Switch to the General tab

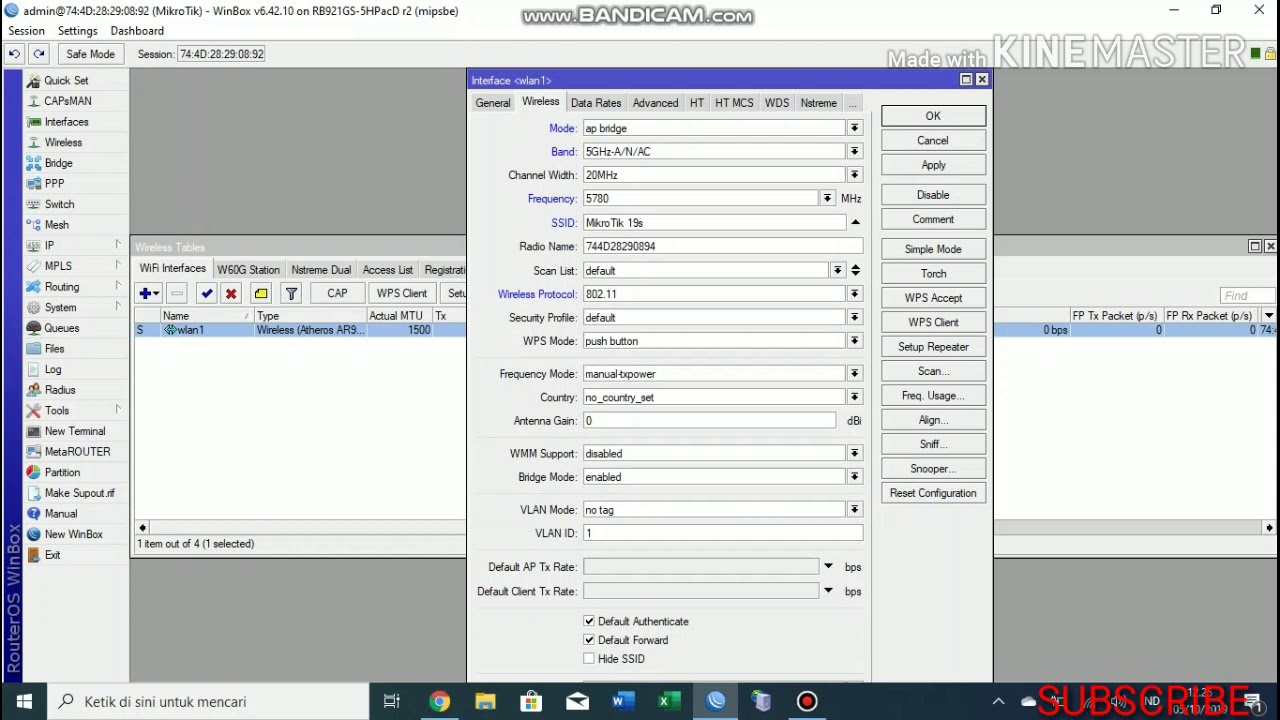[492, 103]
